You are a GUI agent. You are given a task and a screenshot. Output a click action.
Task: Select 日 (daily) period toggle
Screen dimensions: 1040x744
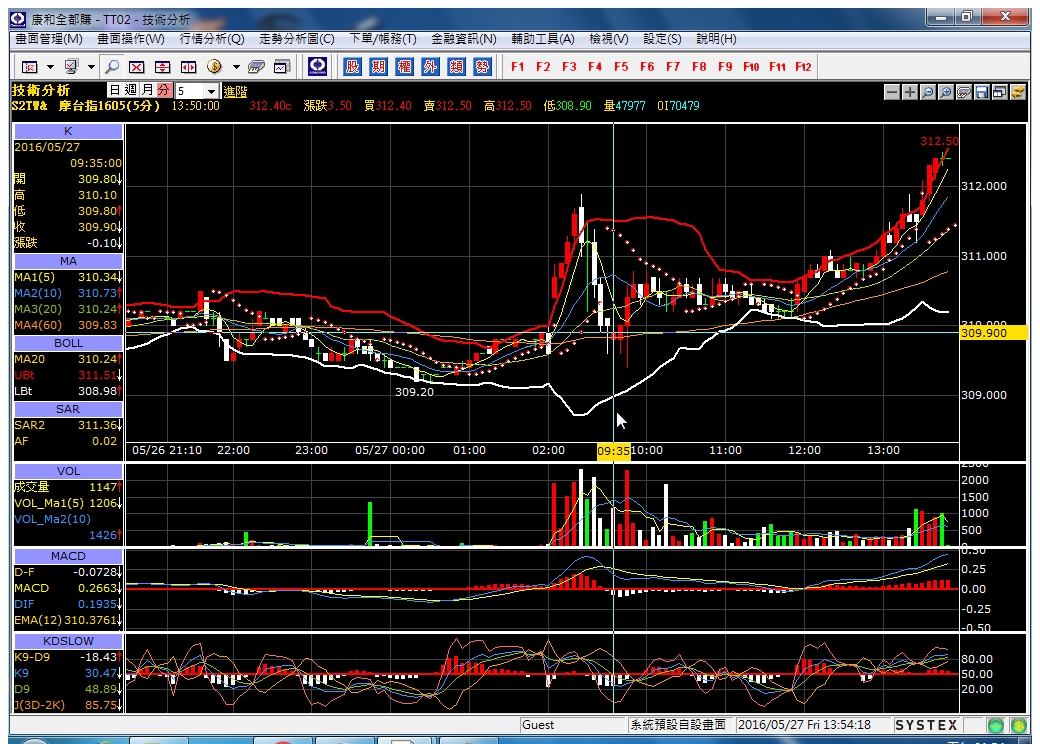(x=115, y=90)
